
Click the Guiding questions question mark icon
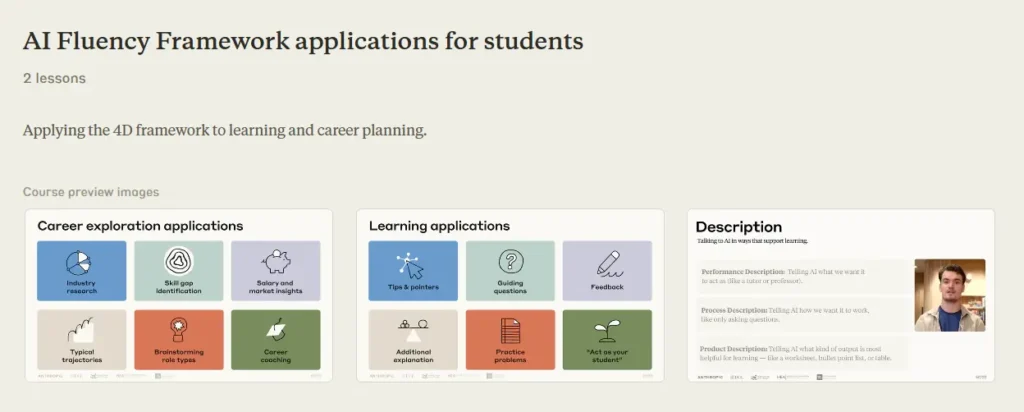point(510,261)
